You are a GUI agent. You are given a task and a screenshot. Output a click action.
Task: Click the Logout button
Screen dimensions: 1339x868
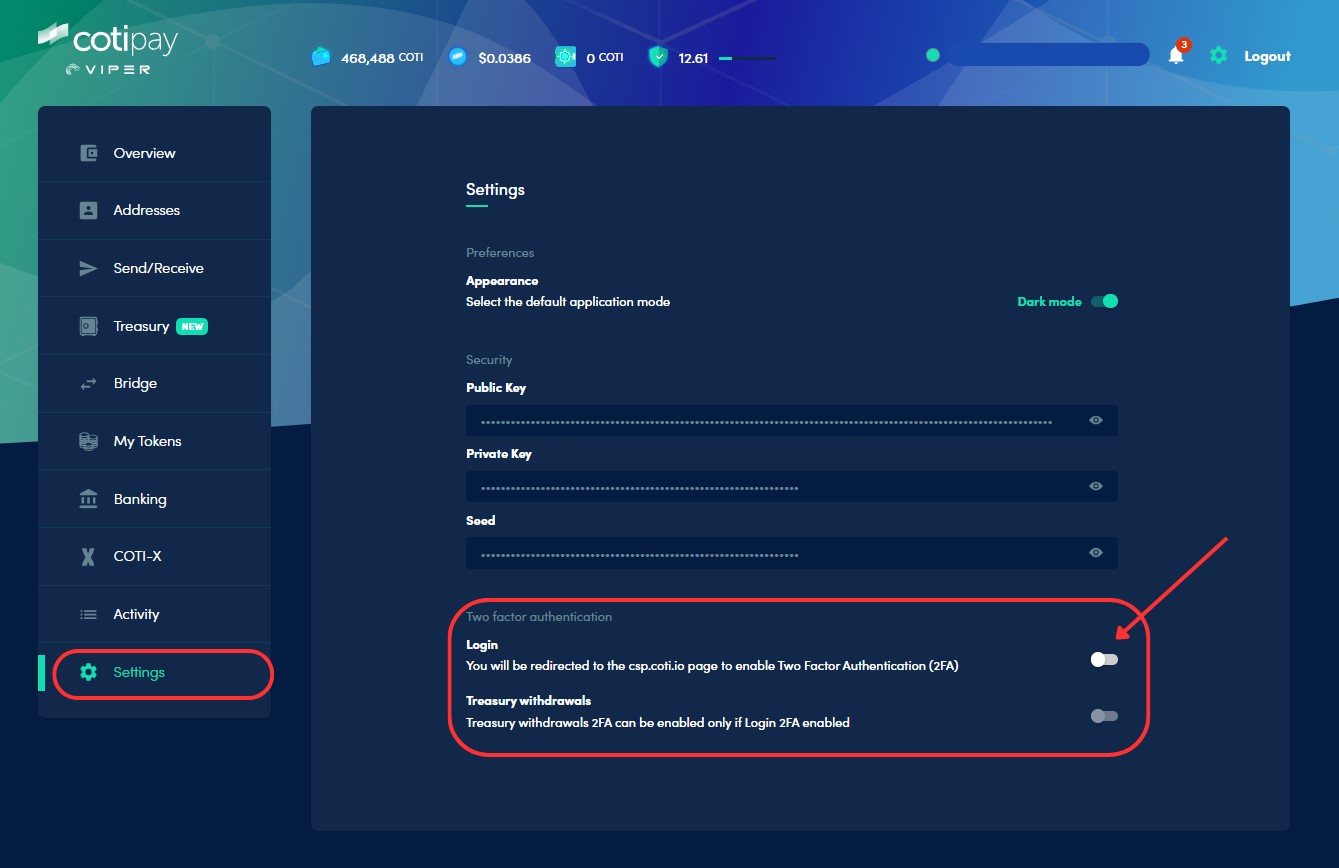(1267, 56)
